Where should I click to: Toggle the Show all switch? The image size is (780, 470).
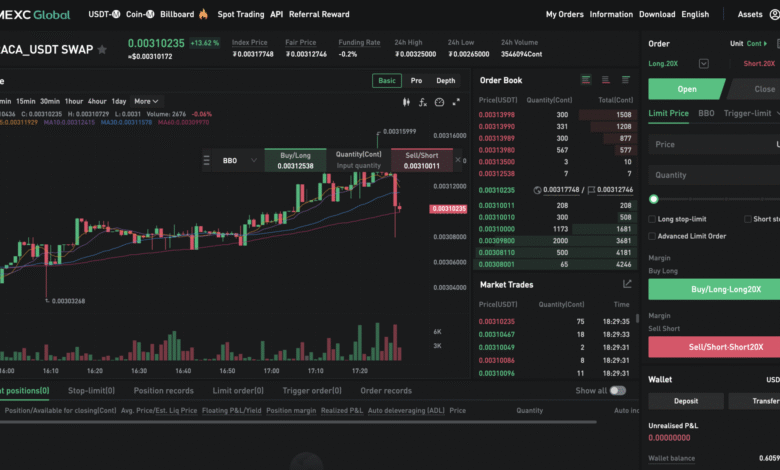(618, 390)
